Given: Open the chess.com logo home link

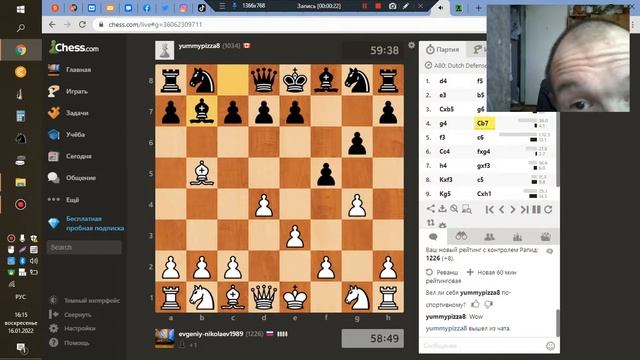Looking at the screenshot, I should click(x=74, y=47).
